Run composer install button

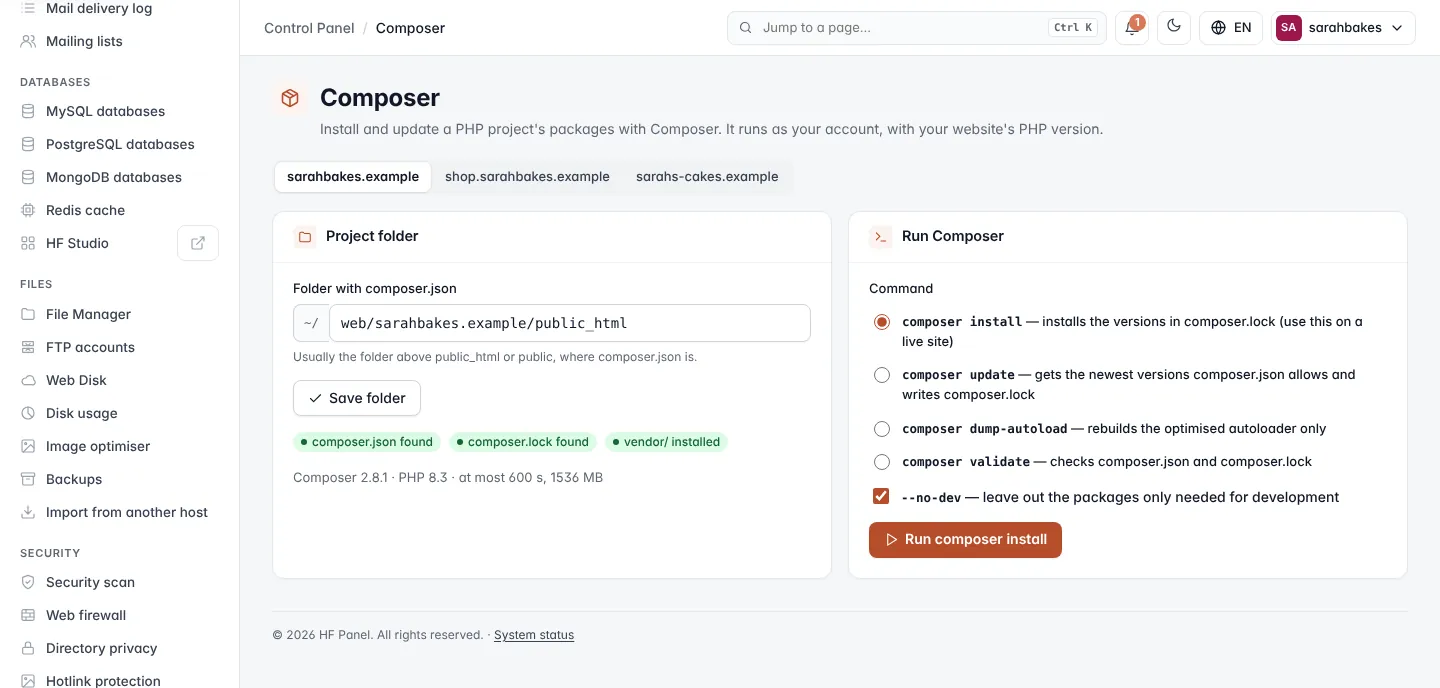pyautogui.click(x=965, y=540)
